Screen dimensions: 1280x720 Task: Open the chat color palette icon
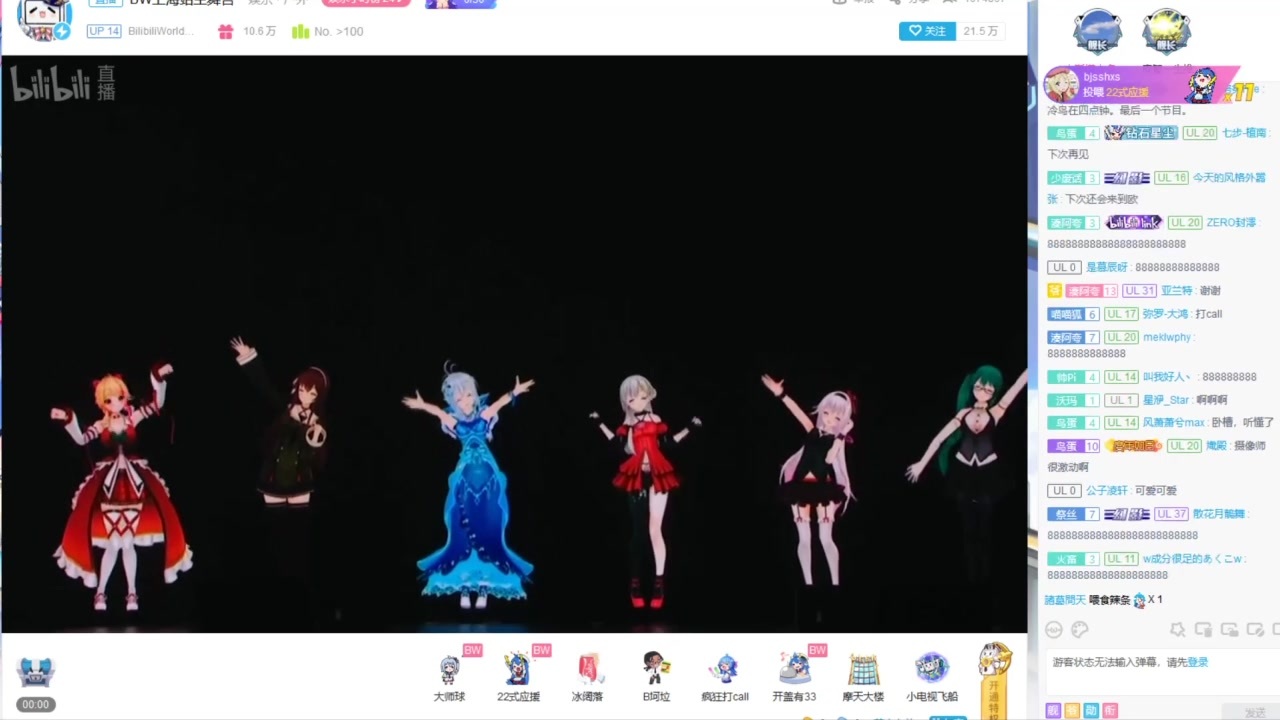click(1080, 629)
